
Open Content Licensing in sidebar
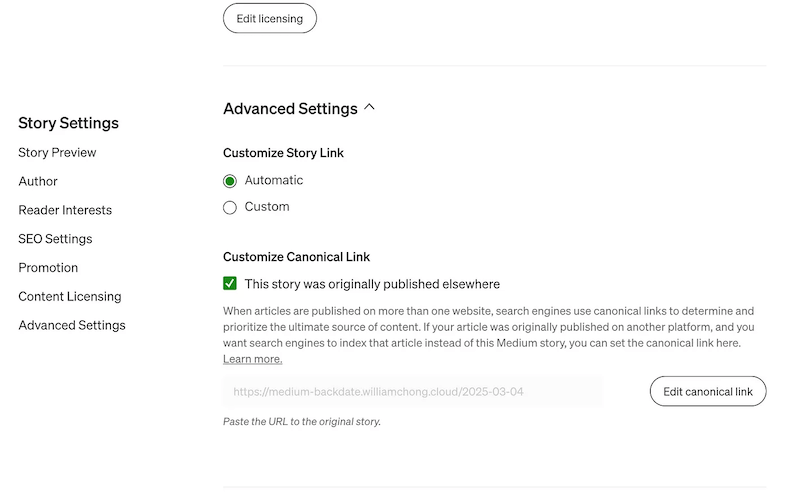tap(70, 296)
